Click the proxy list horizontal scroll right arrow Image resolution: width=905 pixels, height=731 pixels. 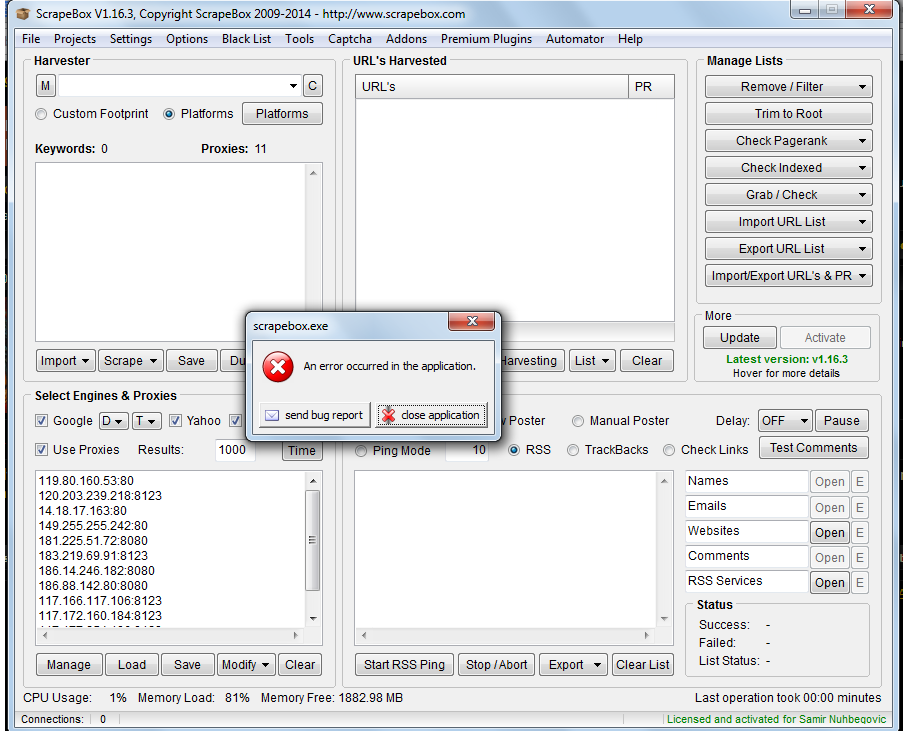[296, 635]
